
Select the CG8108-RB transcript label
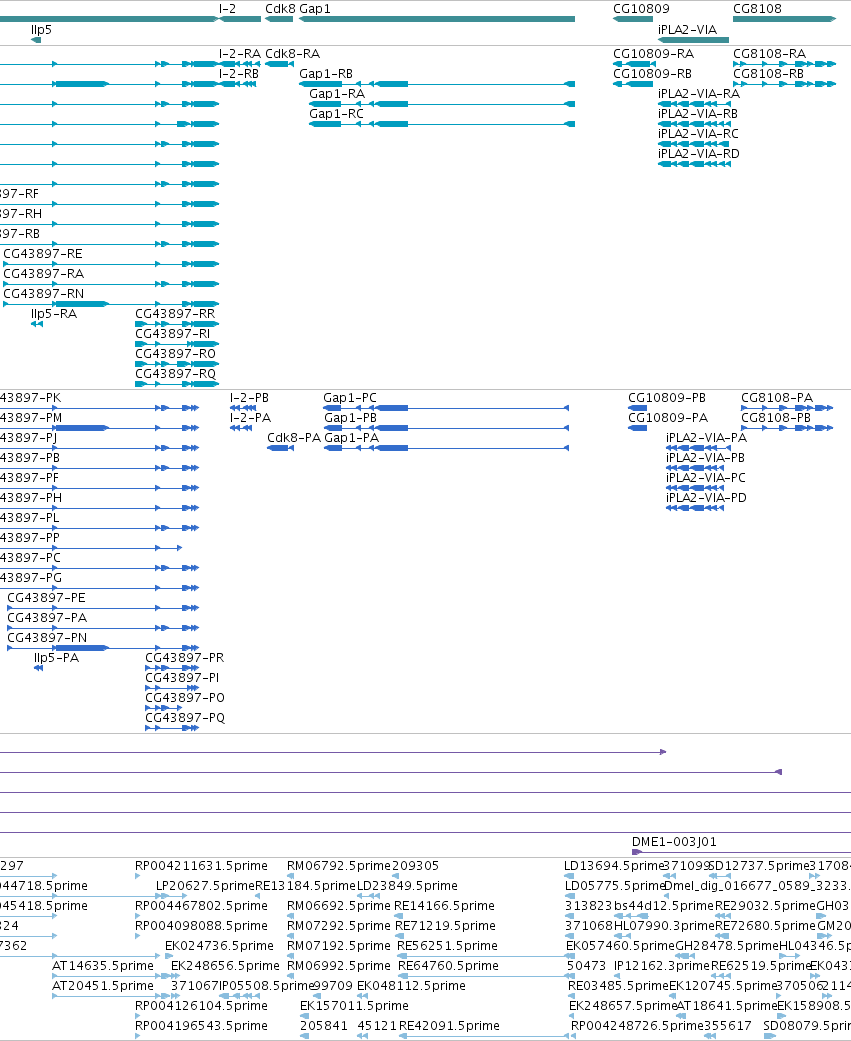768,74
